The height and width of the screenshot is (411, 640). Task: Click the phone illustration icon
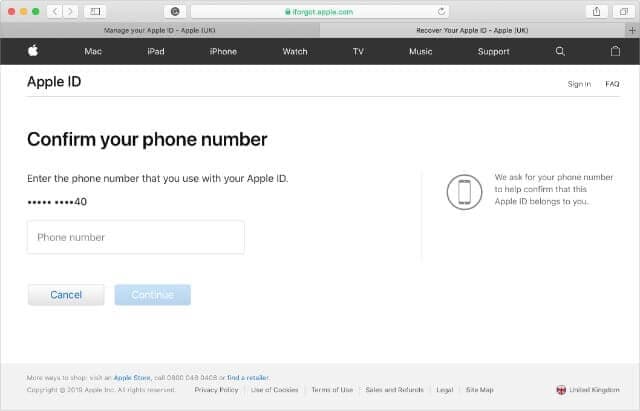point(464,192)
